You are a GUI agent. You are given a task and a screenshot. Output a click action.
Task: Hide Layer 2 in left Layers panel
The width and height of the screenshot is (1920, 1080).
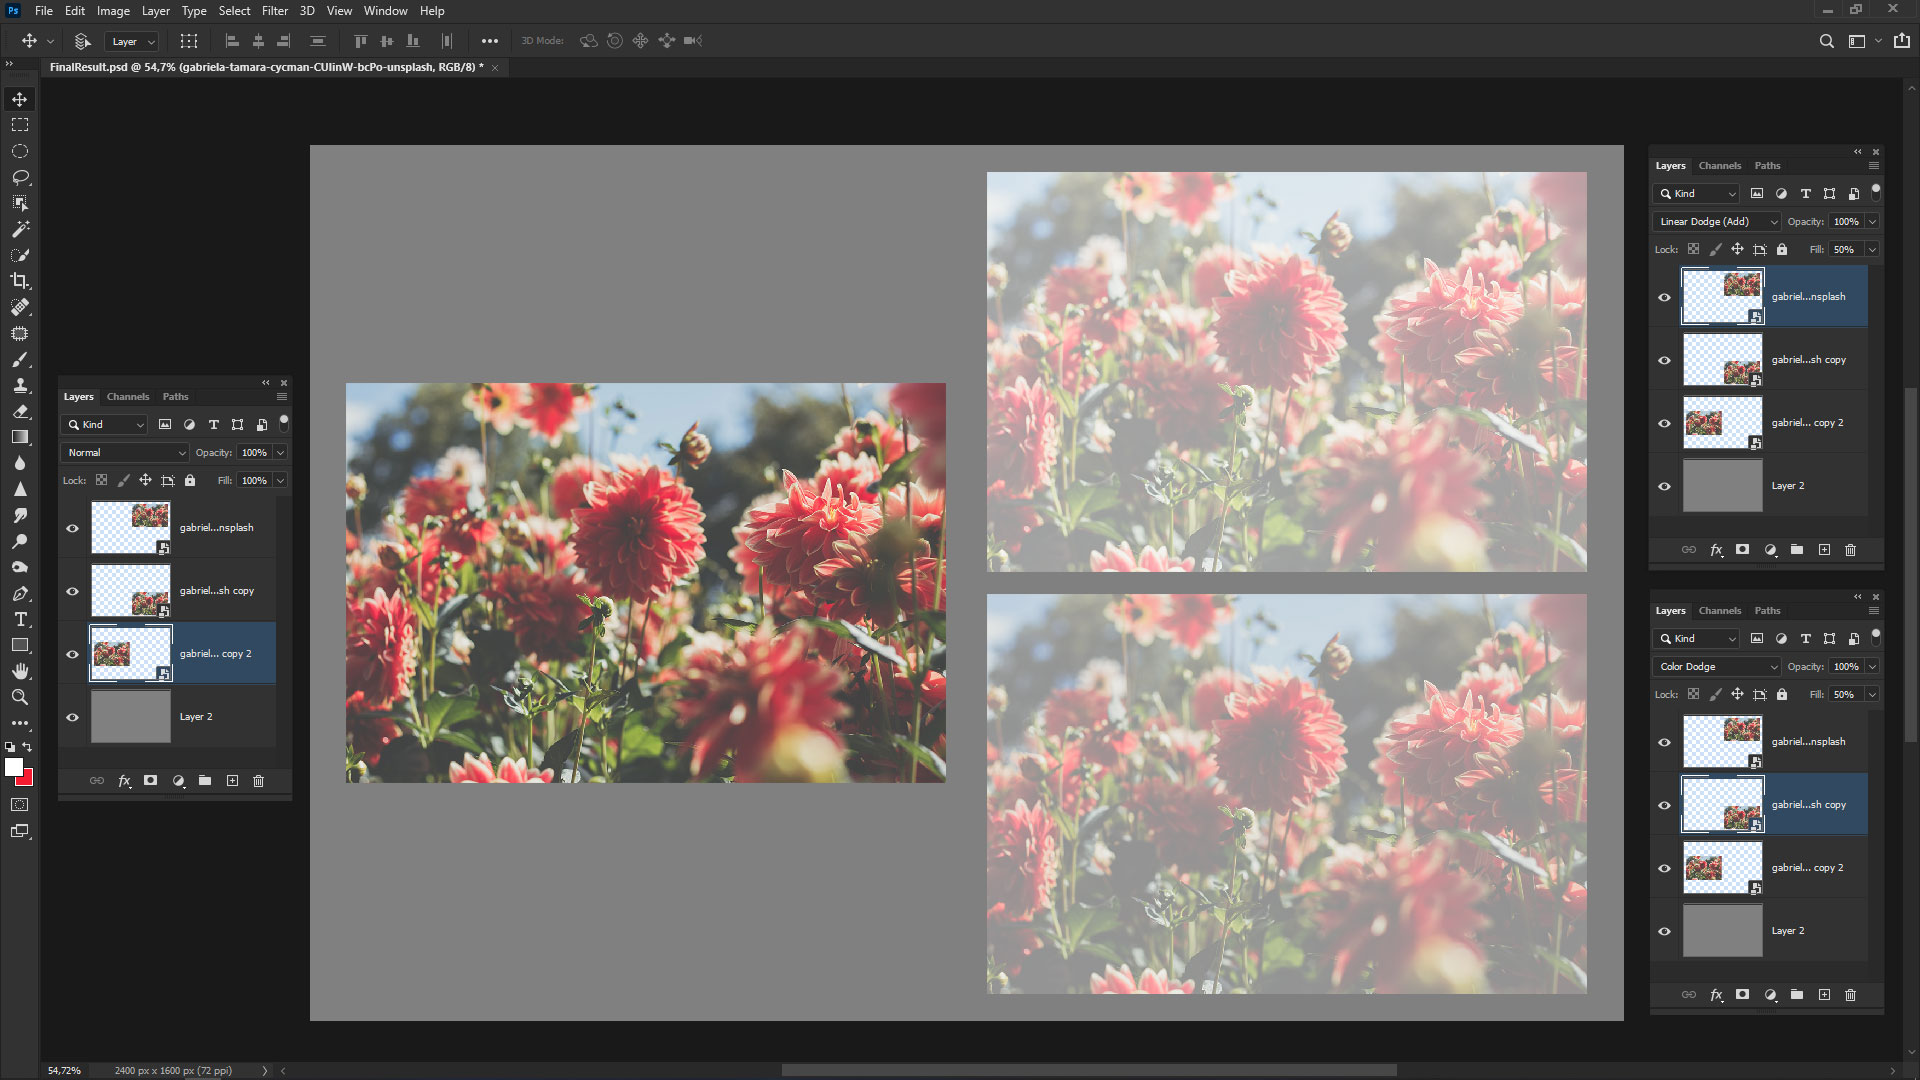[72, 717]
